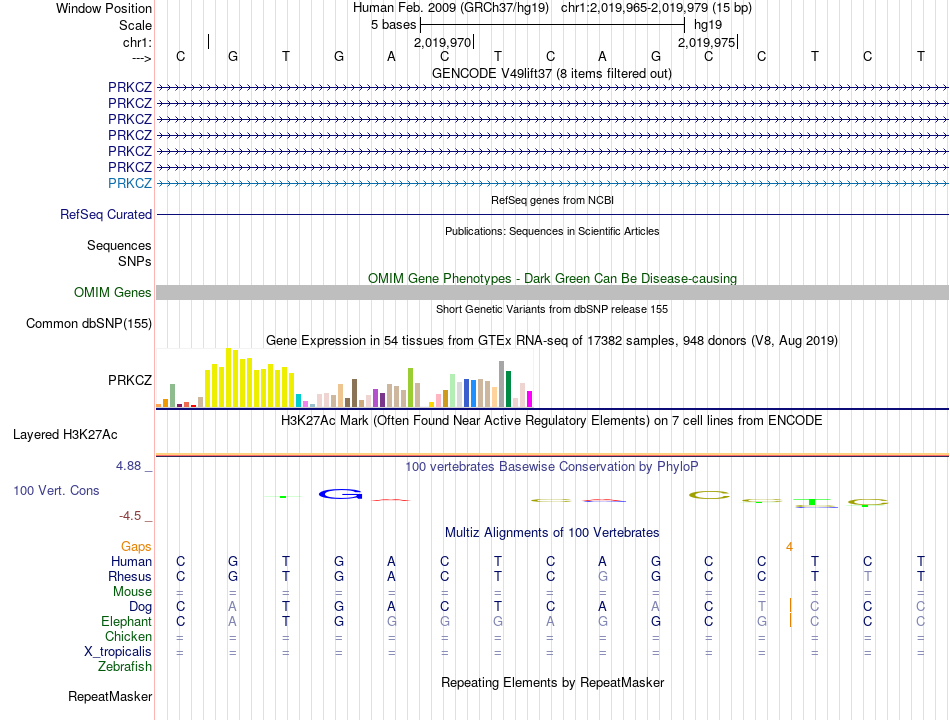Open the H3K27Ac Mark track title

pos(552,421)
